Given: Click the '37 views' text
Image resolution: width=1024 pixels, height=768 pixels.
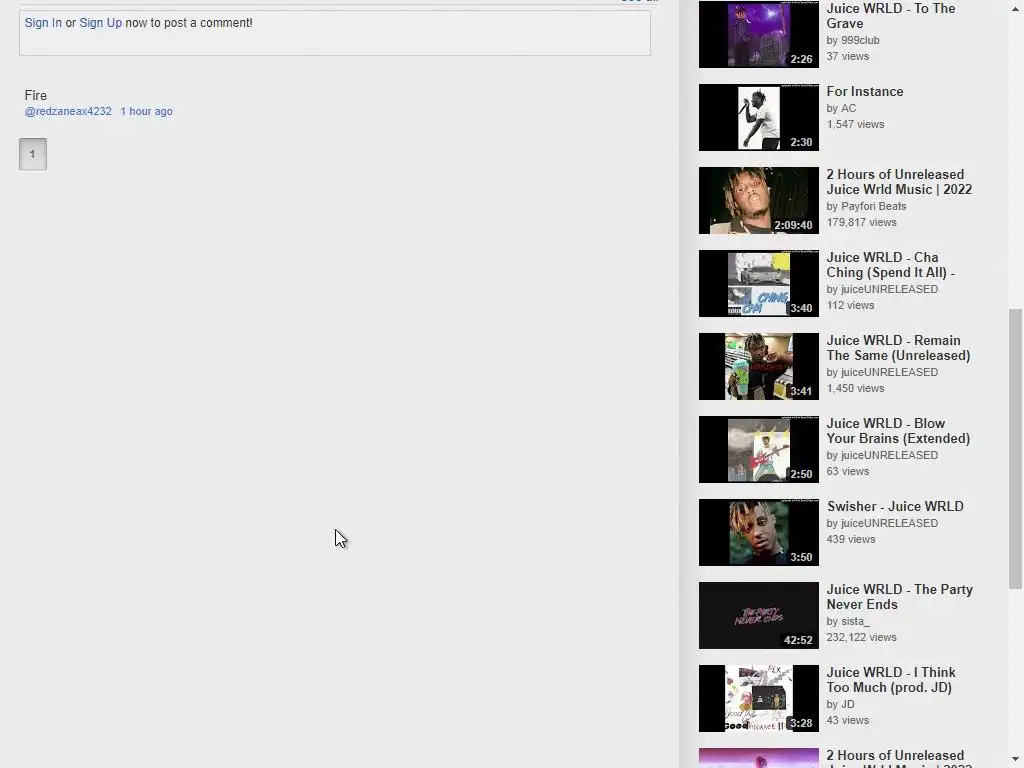Looking at the screenshot, I should (x=848, y=56).
